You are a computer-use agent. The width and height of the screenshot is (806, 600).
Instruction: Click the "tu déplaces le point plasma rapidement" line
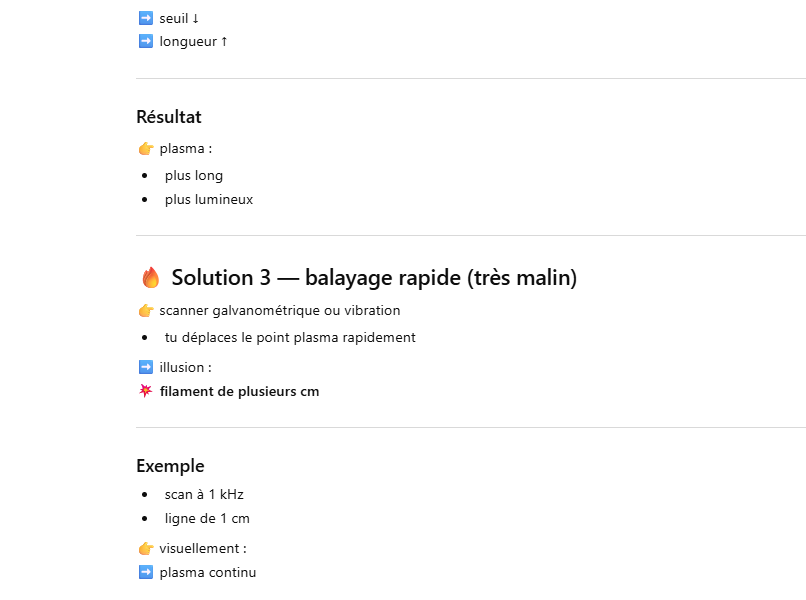point(290,337)
